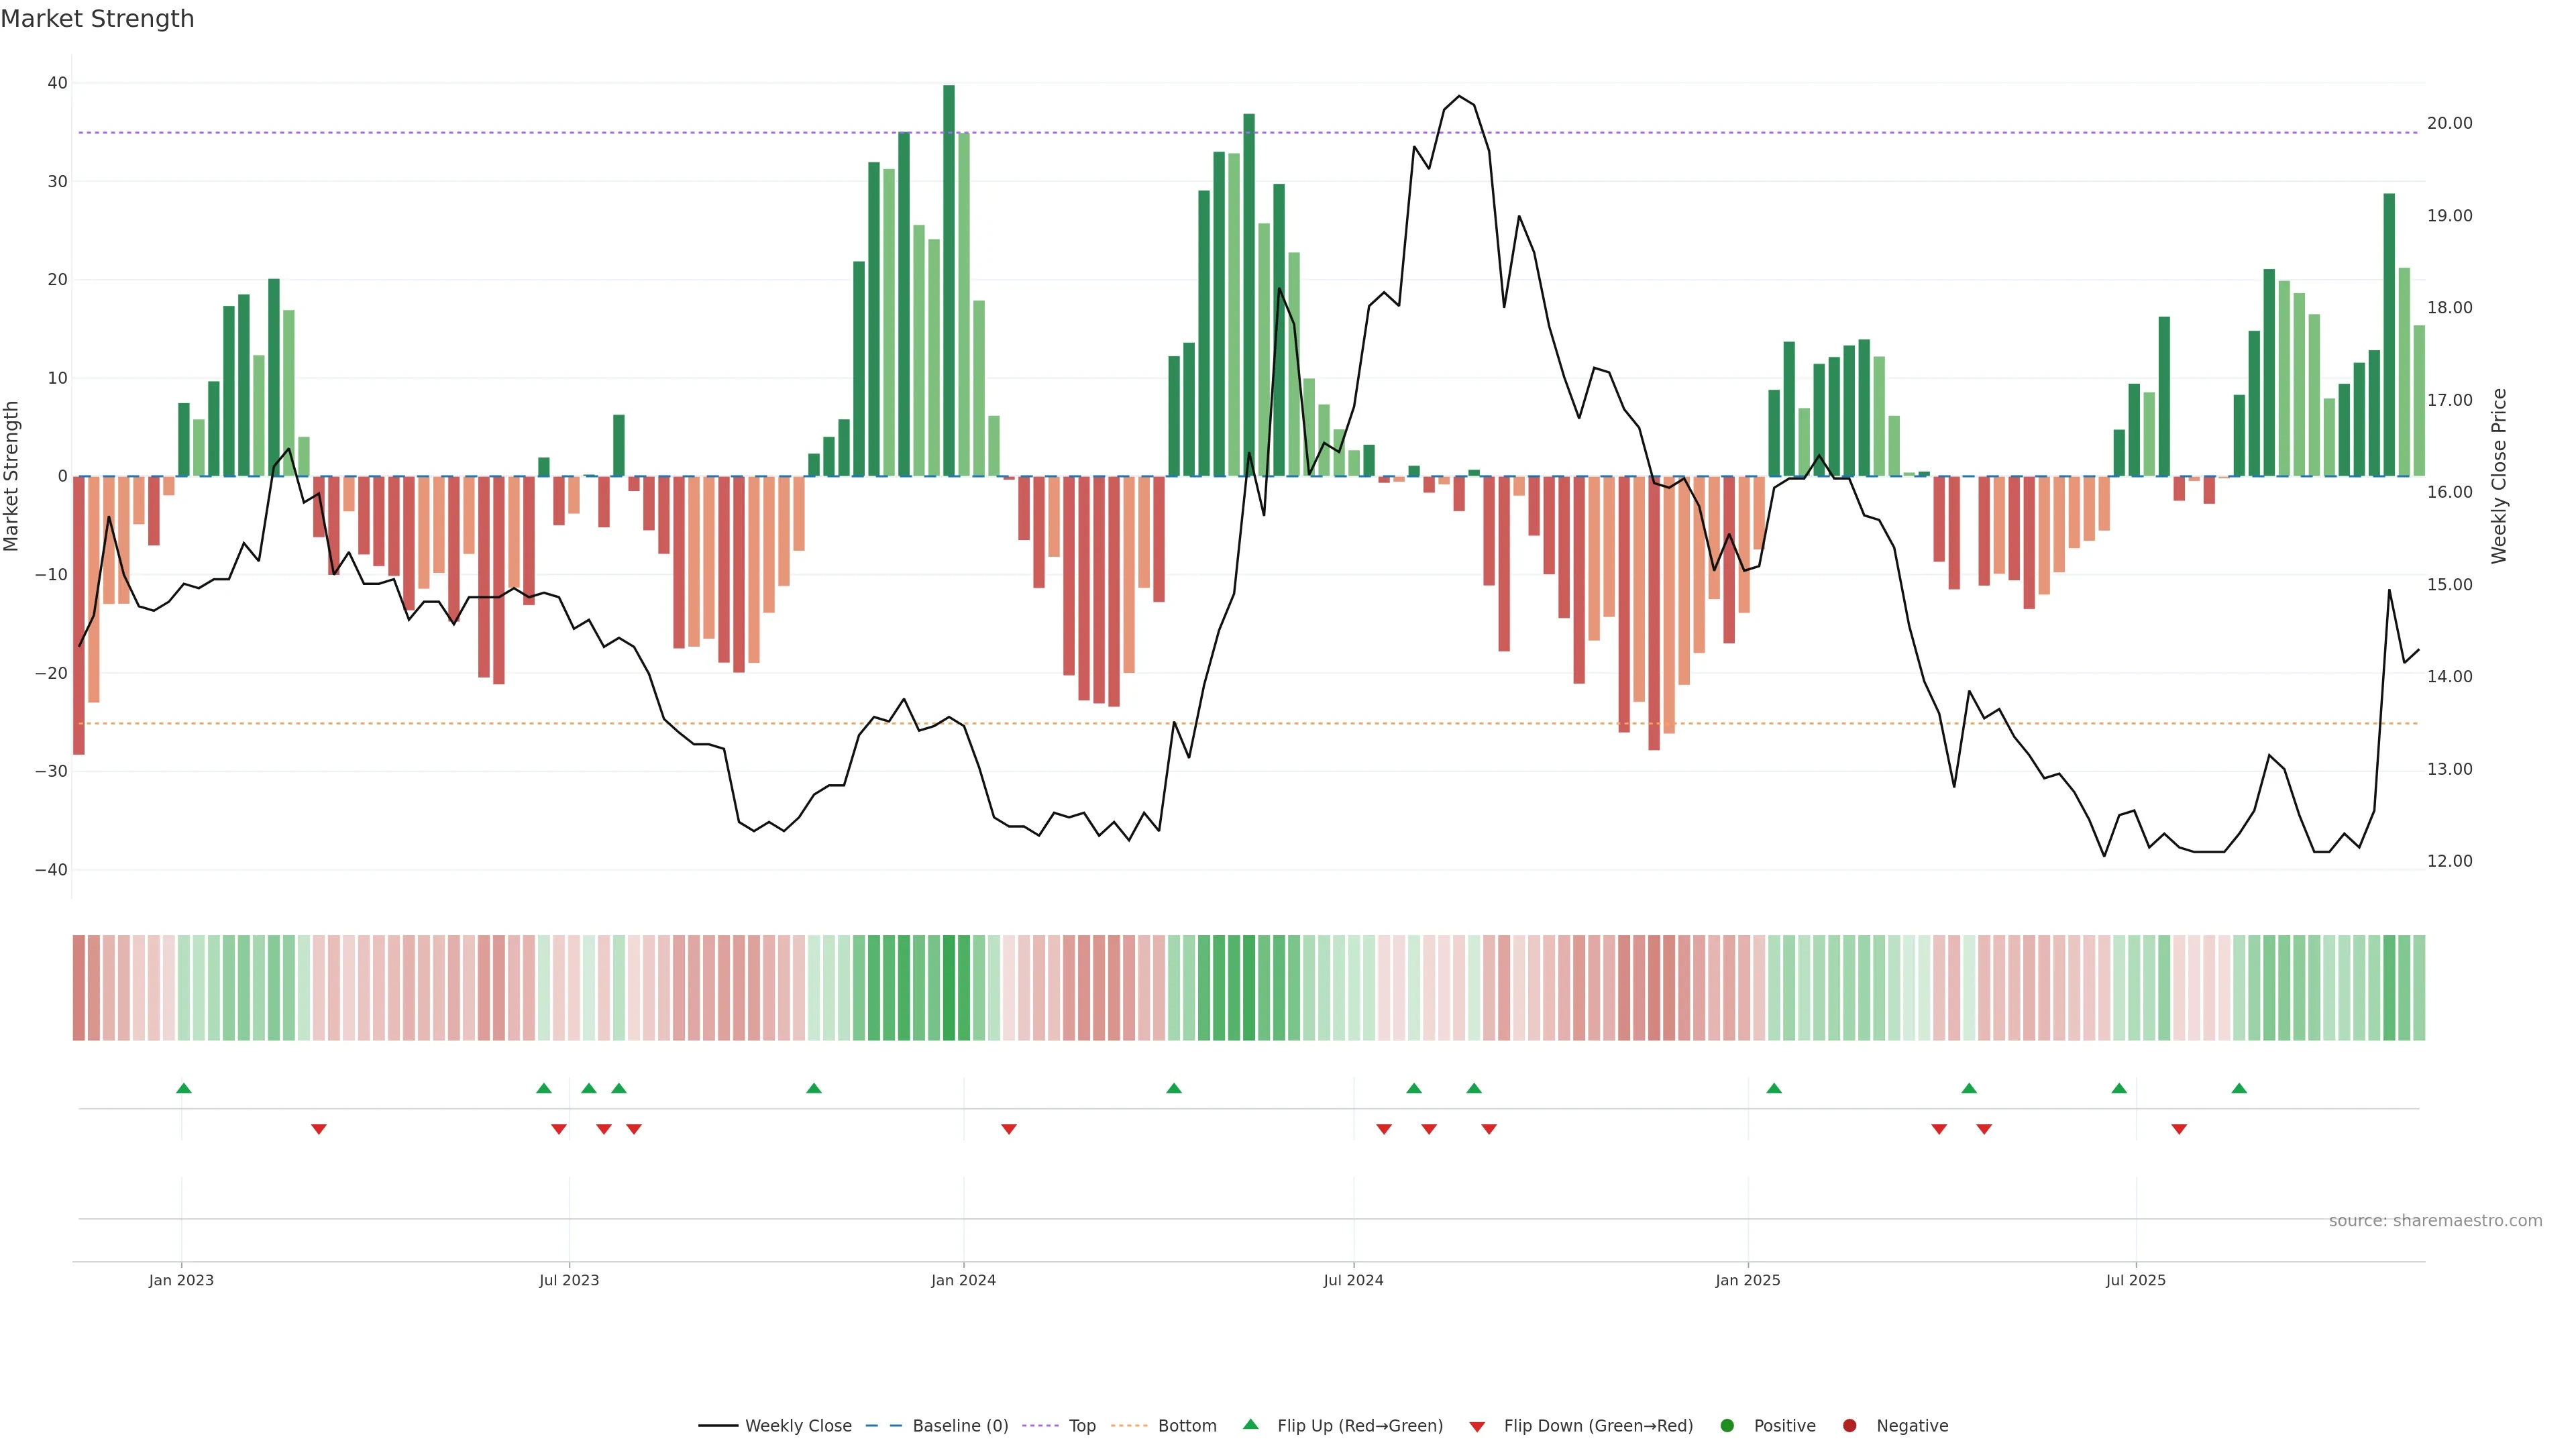Hide the Top line via its legend label
Screen dimensions: 2576x1449
pos(1082,1425)
